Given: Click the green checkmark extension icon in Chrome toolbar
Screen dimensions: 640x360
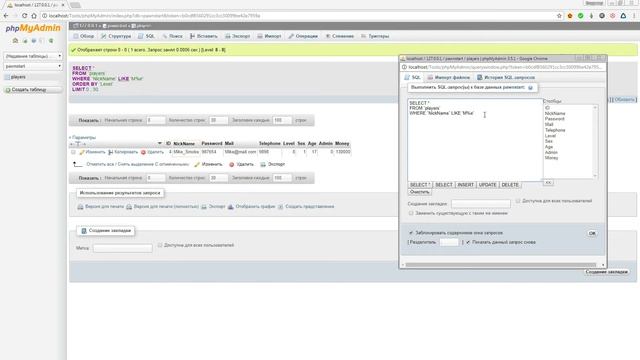Looking at the screenshot, I should 580,16.
